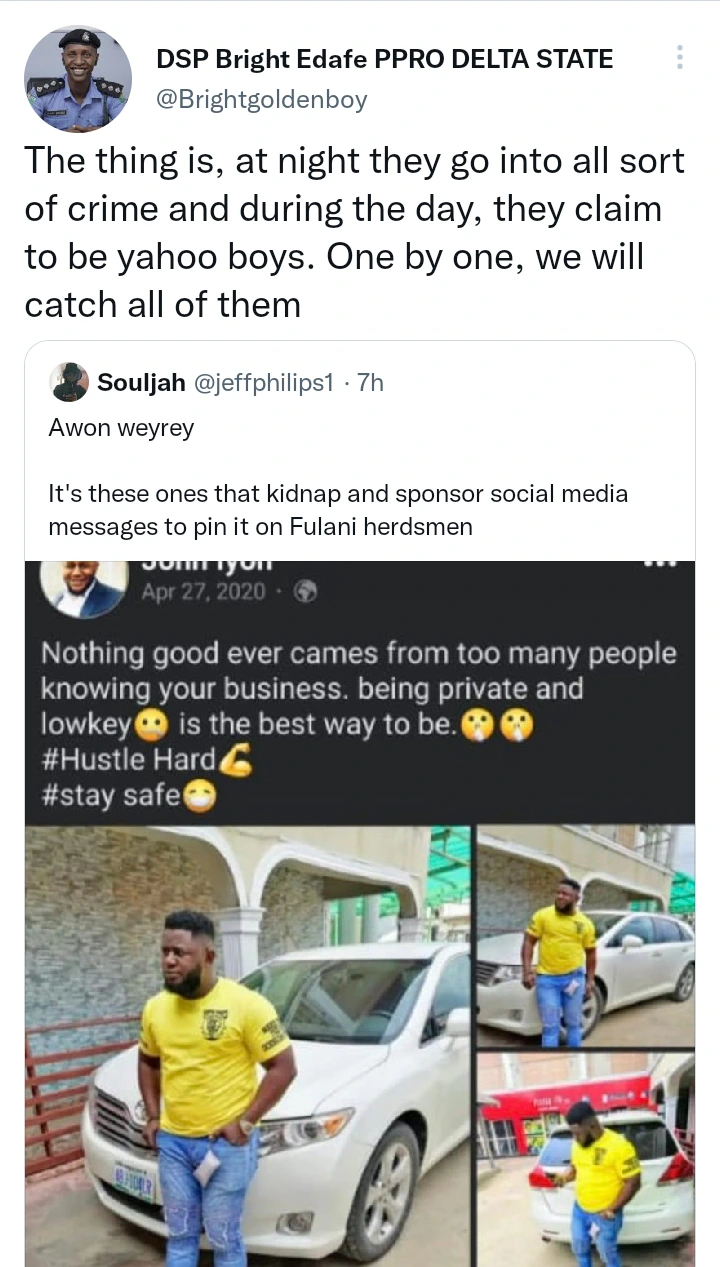Tap the quoted text mentioning Fulani herdsmen
The height and width of the screenshot is (1267, 720).
[338, 510]
